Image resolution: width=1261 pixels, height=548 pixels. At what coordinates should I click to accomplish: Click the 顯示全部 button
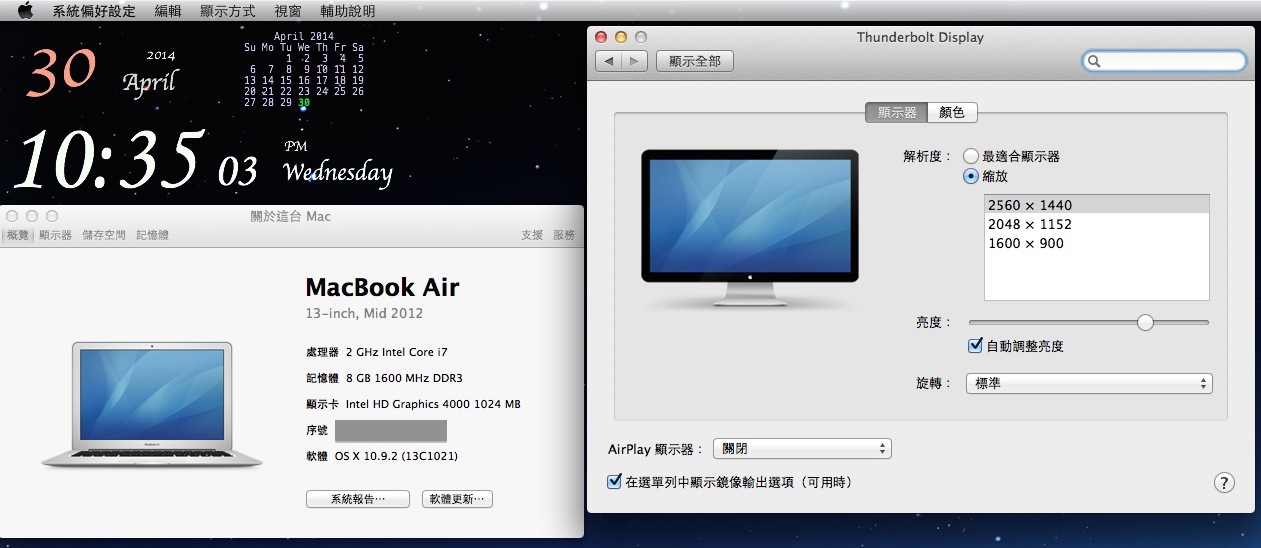pyautogui.click(x=695, y=61)
